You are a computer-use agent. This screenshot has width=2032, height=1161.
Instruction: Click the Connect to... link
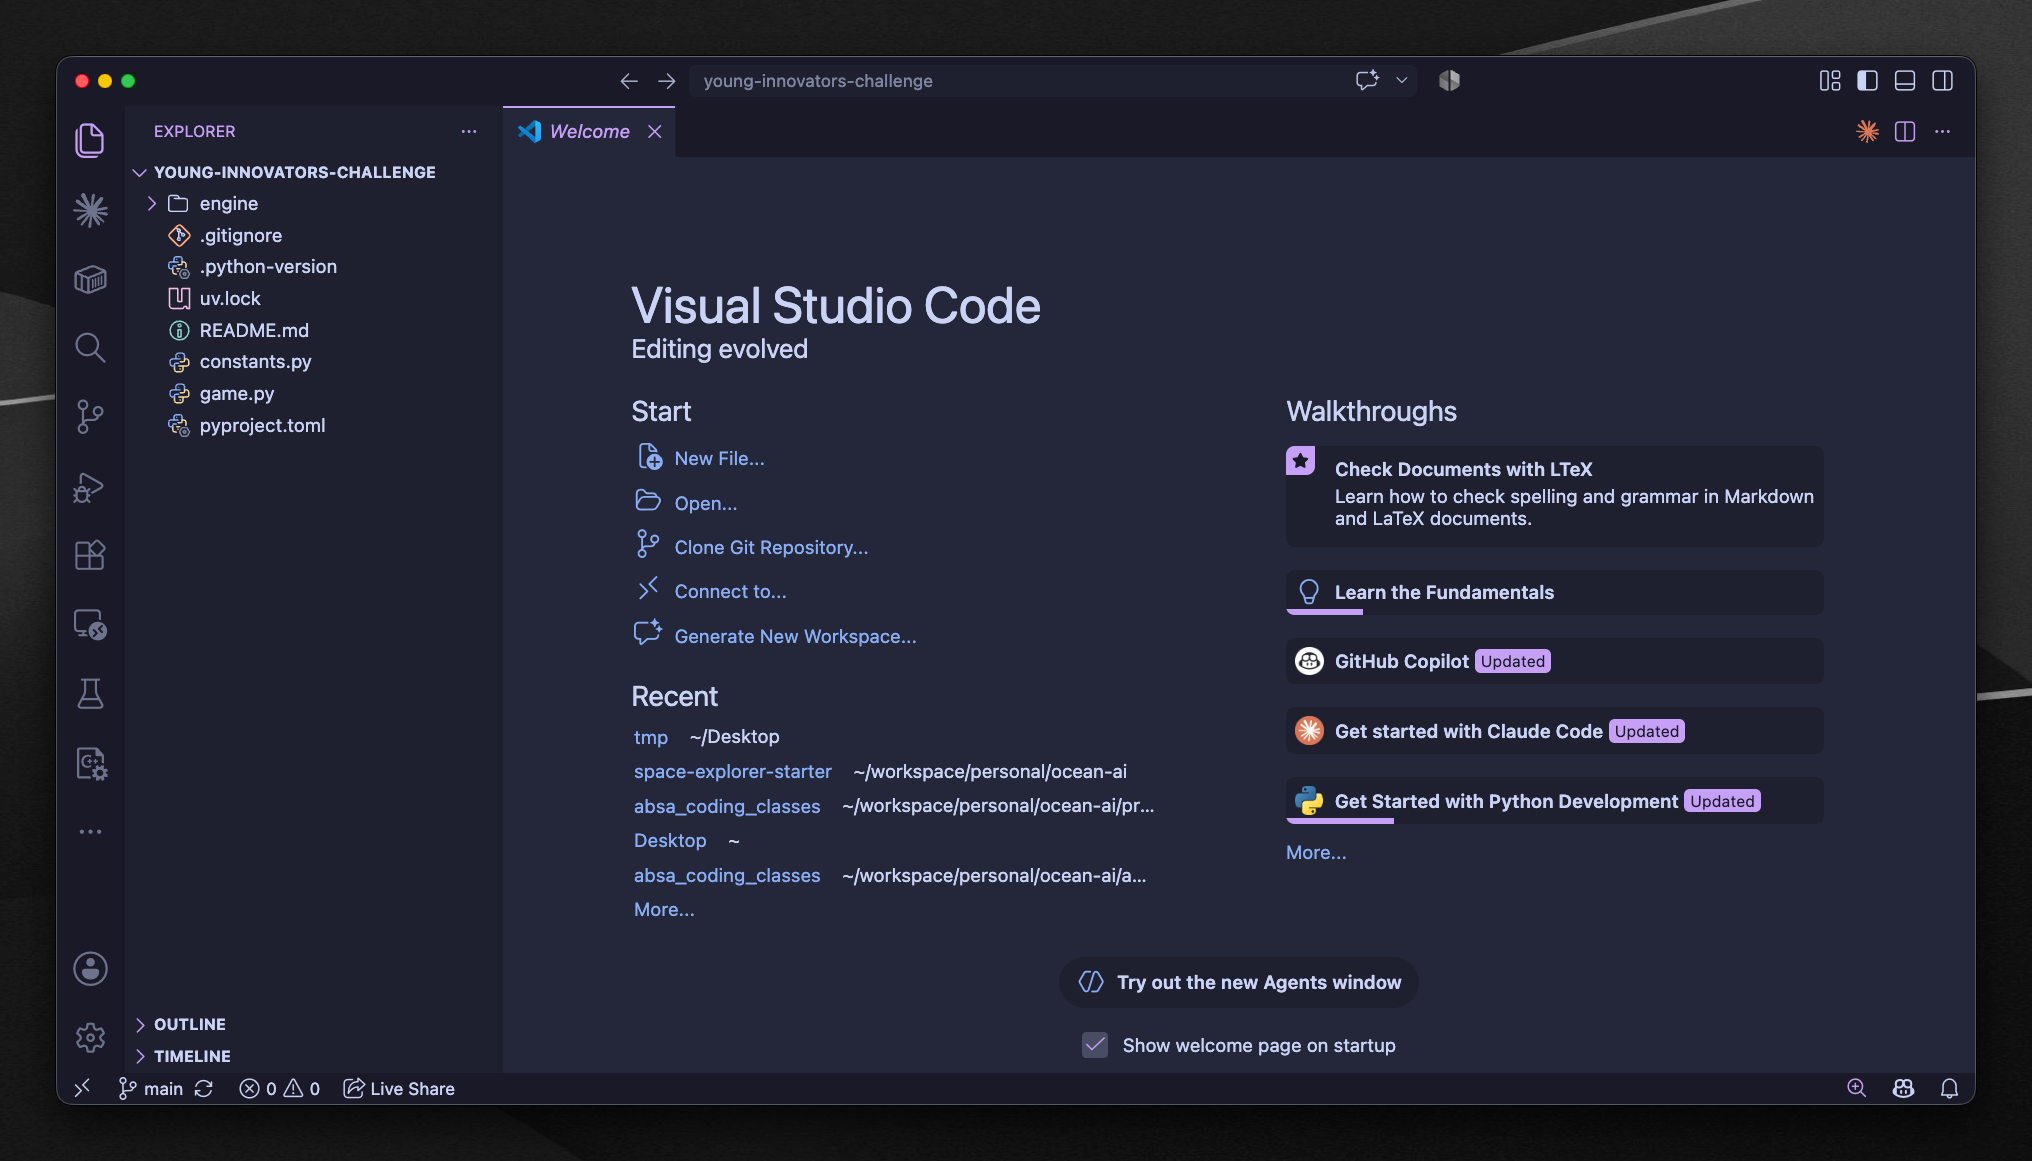pos(730,591)
